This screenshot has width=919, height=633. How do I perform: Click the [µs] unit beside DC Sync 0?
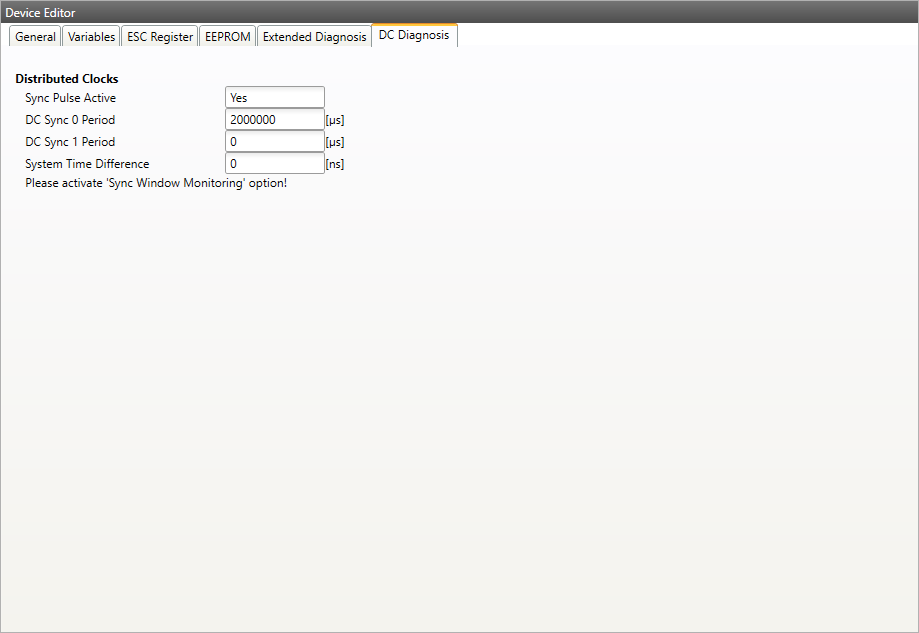[335, 120]
